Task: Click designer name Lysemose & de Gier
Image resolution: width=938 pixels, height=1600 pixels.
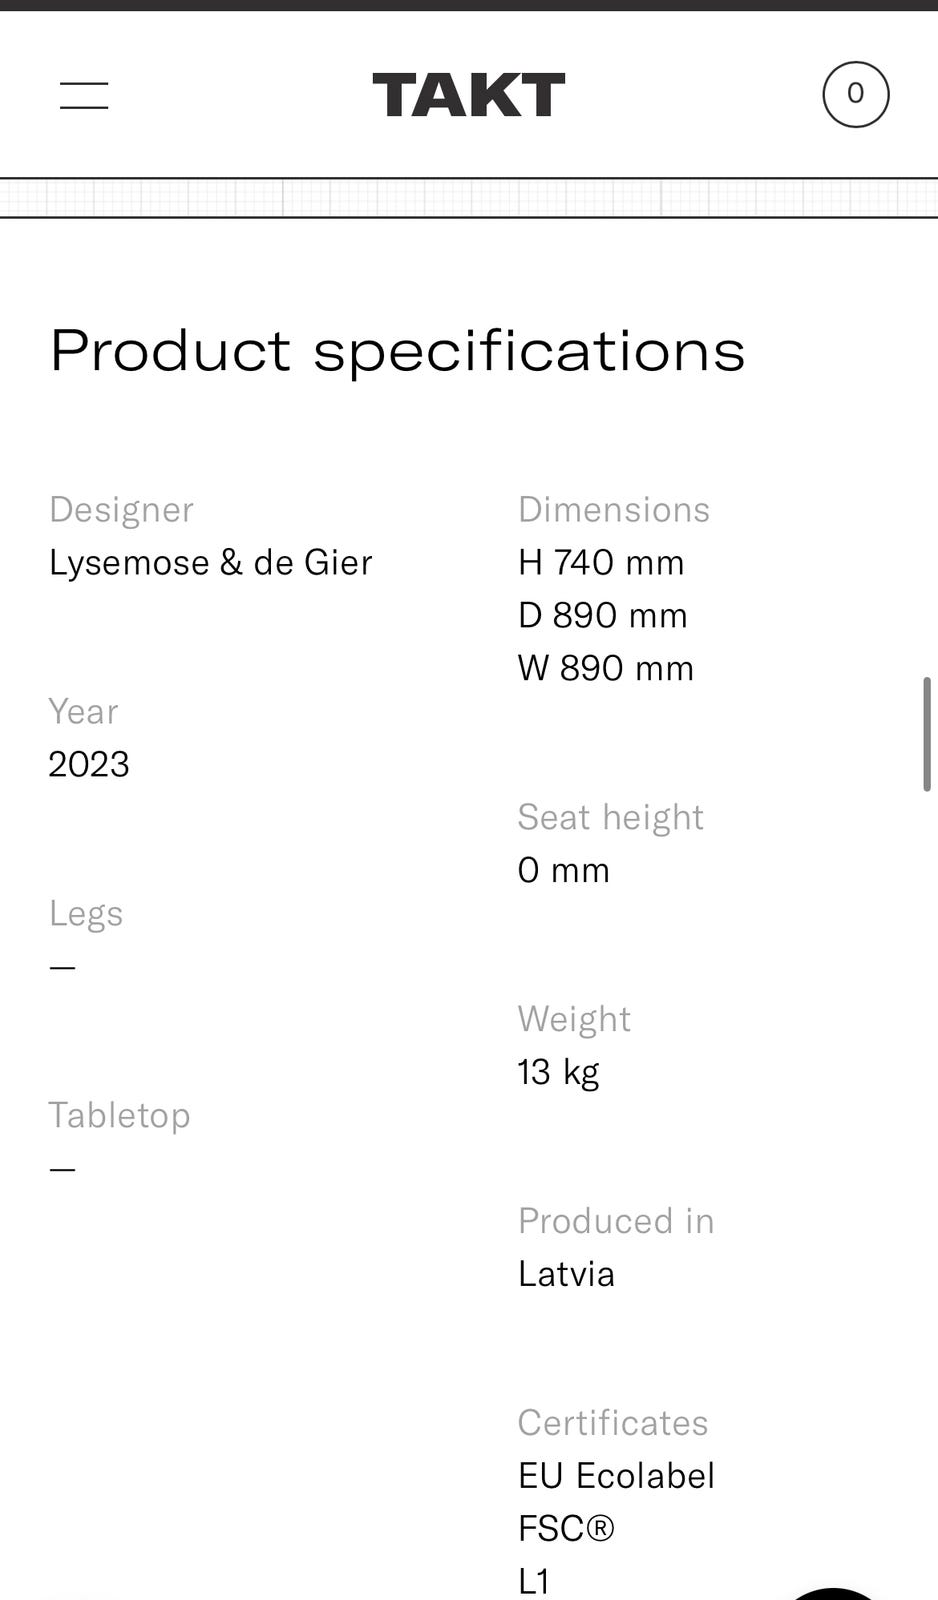Action: (x=210, y=563)
